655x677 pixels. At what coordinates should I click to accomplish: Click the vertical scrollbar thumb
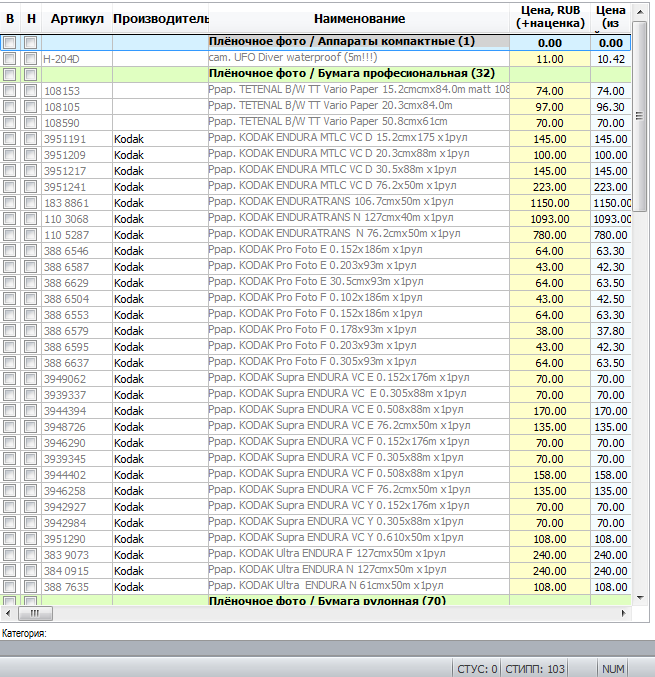pyautogui.click(x=640, y=116)
